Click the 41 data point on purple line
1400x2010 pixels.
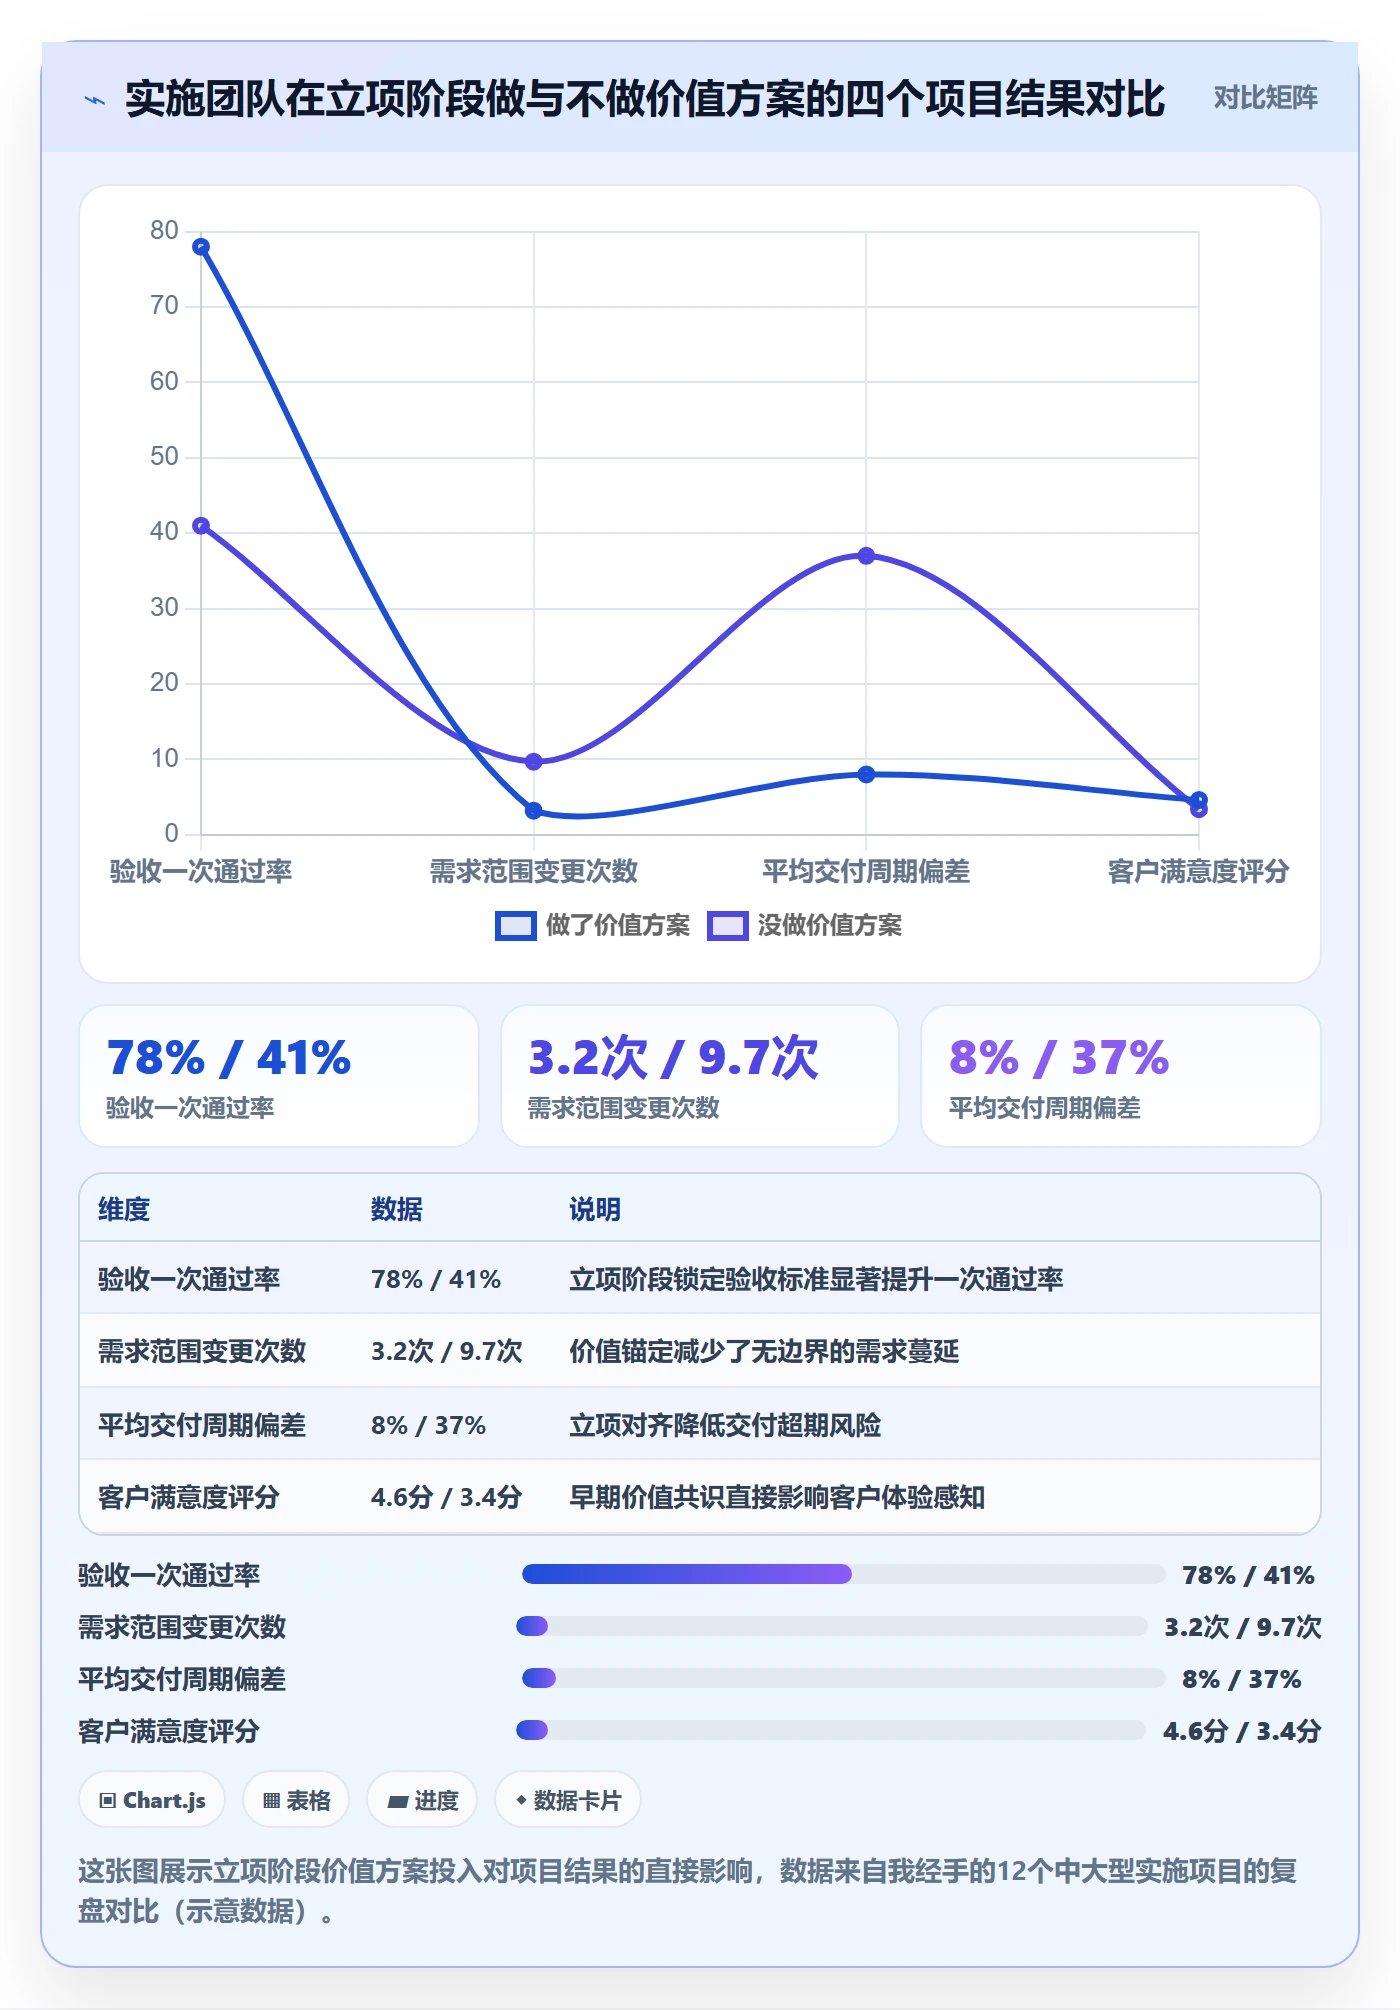tap(201, 526)
